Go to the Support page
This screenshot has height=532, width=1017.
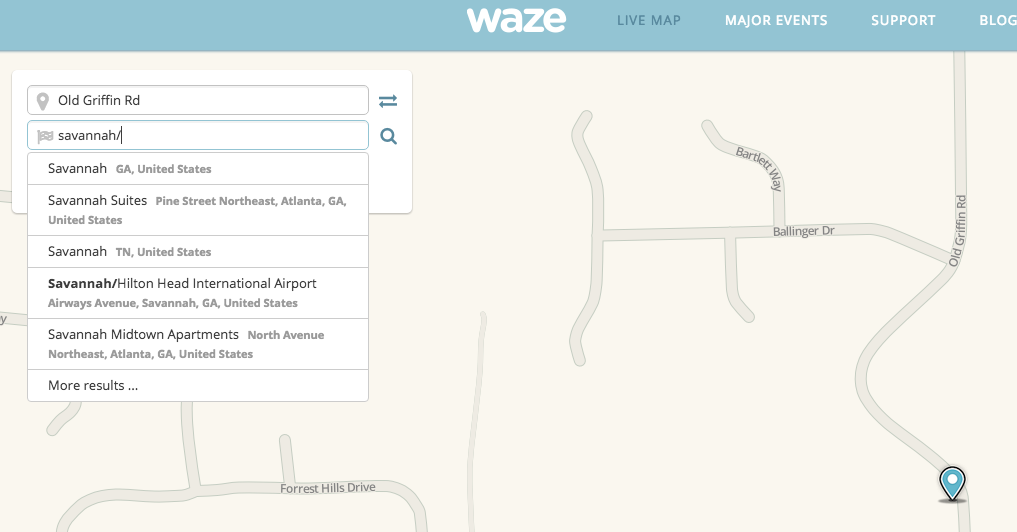pyautogui.click(x=903, y=20)
